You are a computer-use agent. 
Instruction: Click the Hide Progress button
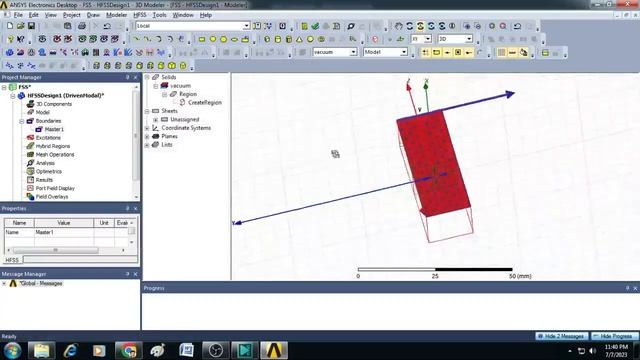coord(615,336)
